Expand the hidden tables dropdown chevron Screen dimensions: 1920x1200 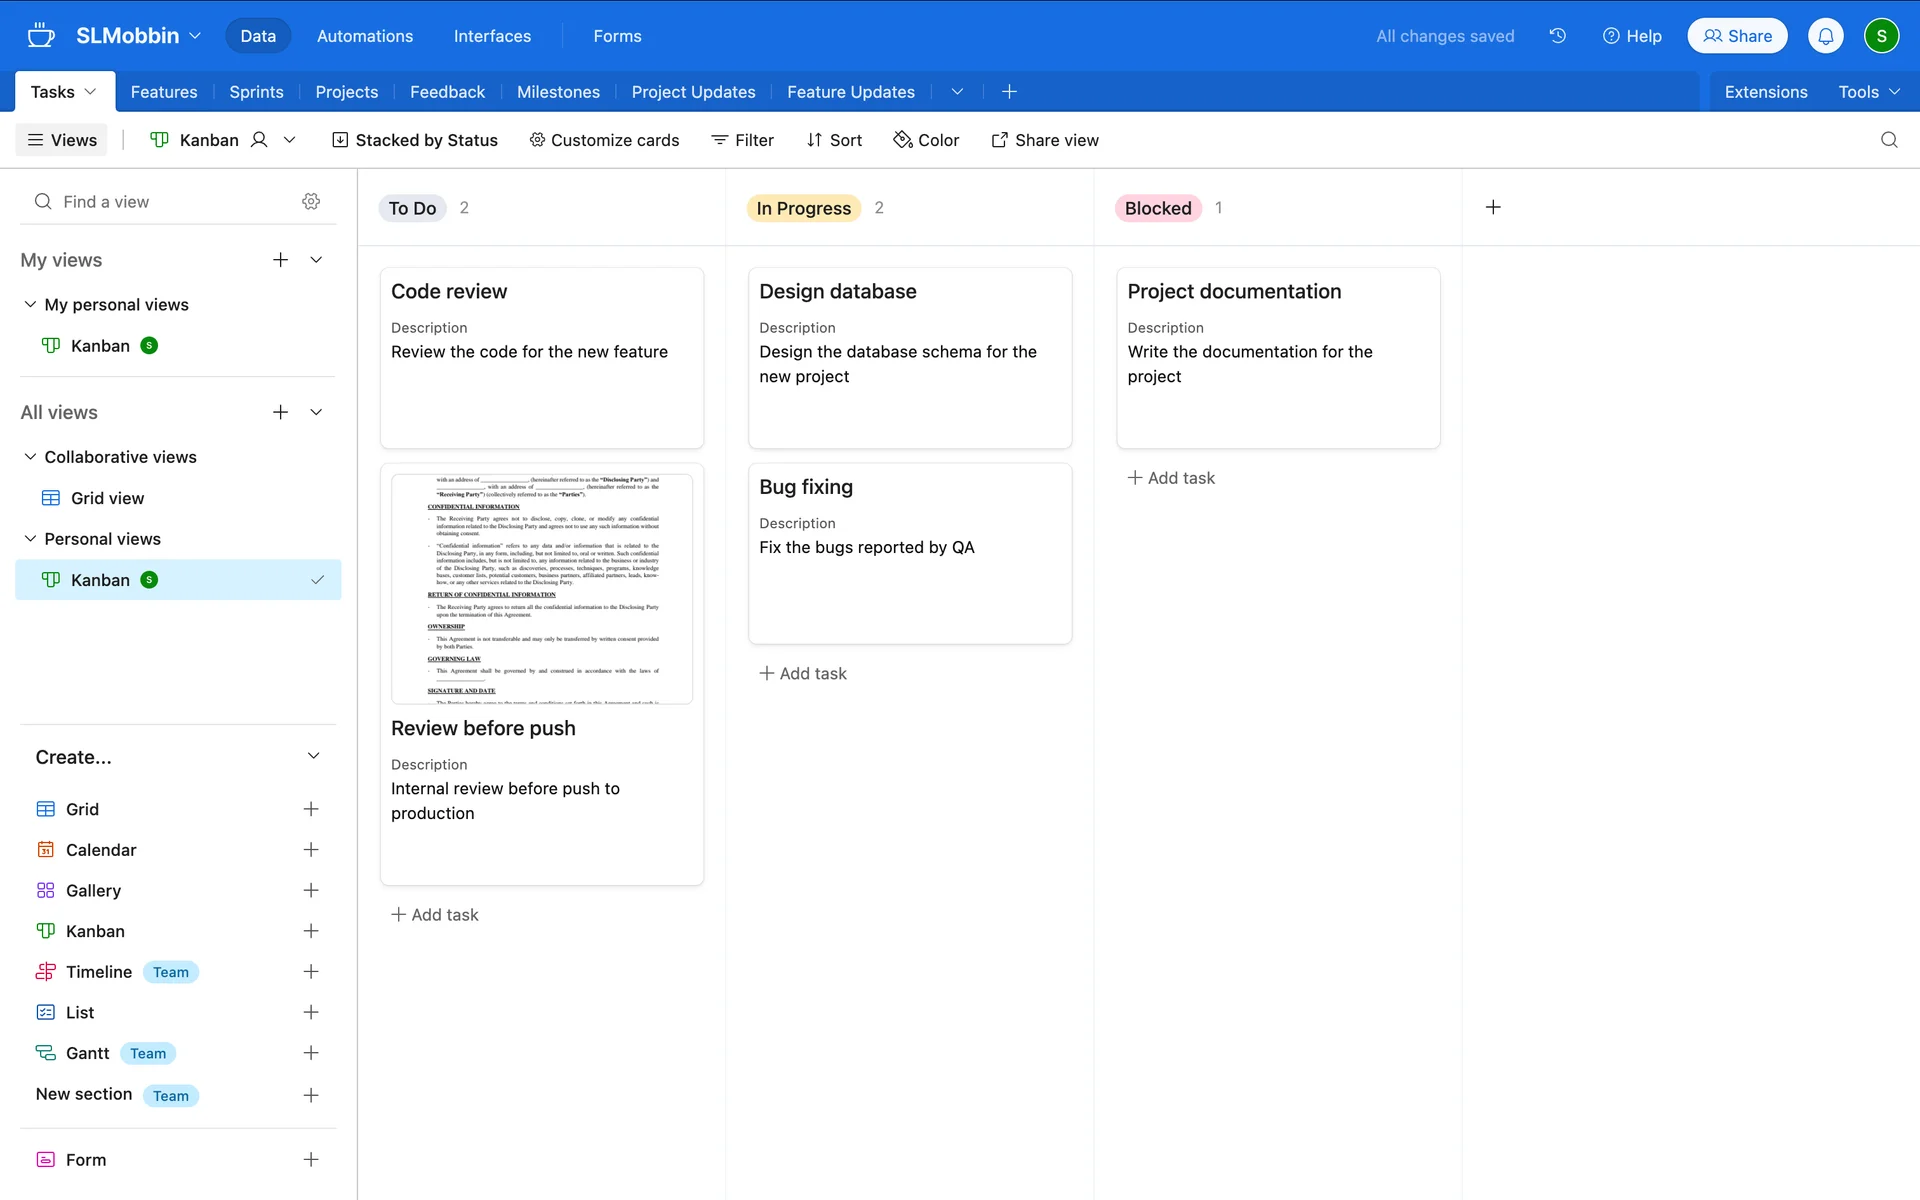(x=957, y=92)
